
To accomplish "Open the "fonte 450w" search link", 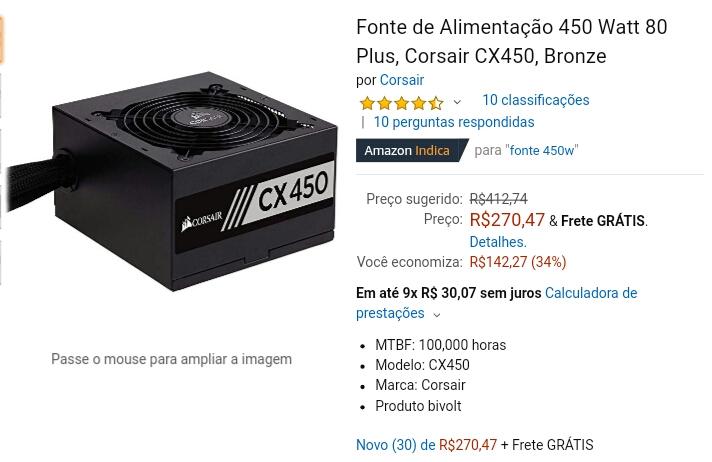I will [542, 150].
